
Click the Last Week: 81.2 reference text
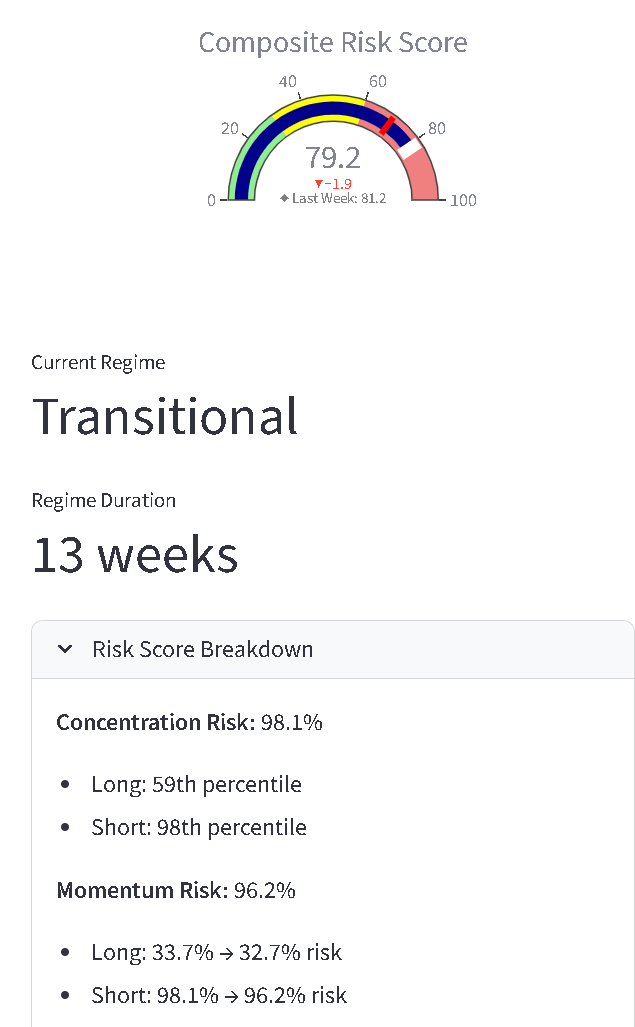coord(339,198)
